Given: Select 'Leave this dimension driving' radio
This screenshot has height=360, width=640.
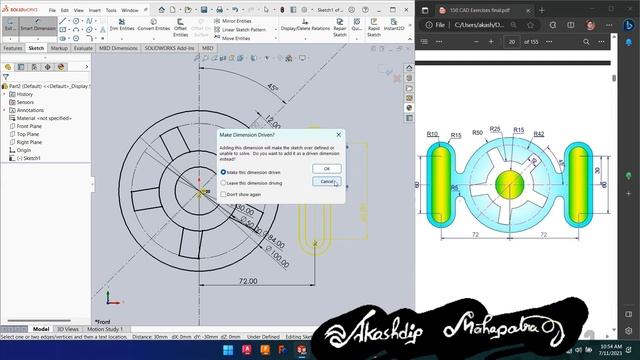Looking at the screenshot, I should [x=223, y=183].
